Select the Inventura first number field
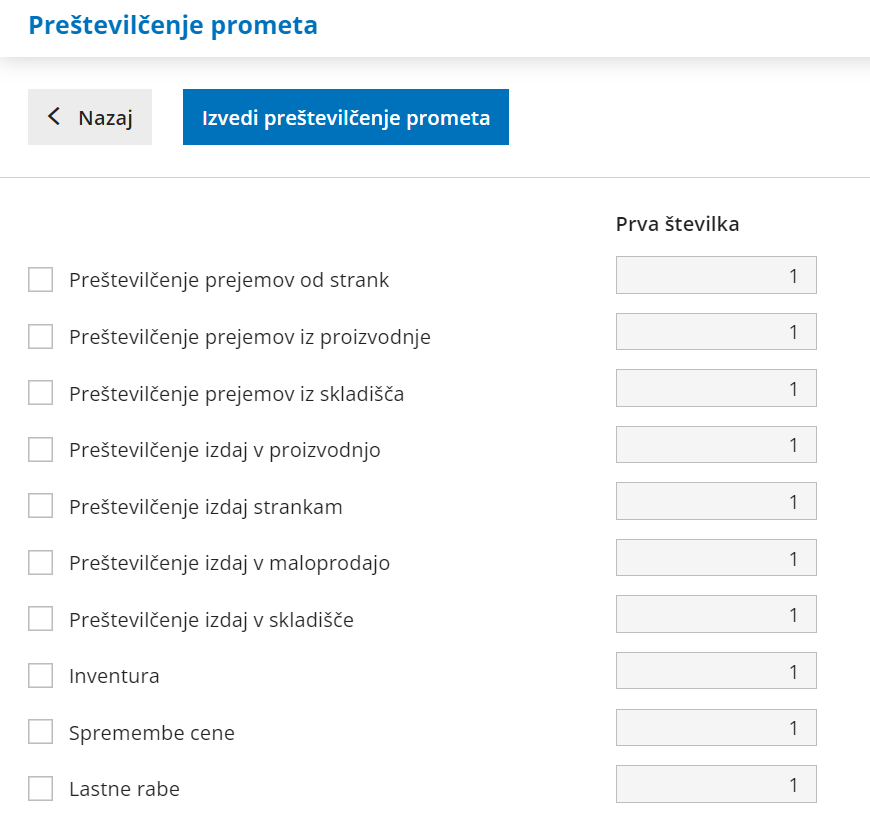The height and width of the screenshot is (817, 870). coord(716,671)
